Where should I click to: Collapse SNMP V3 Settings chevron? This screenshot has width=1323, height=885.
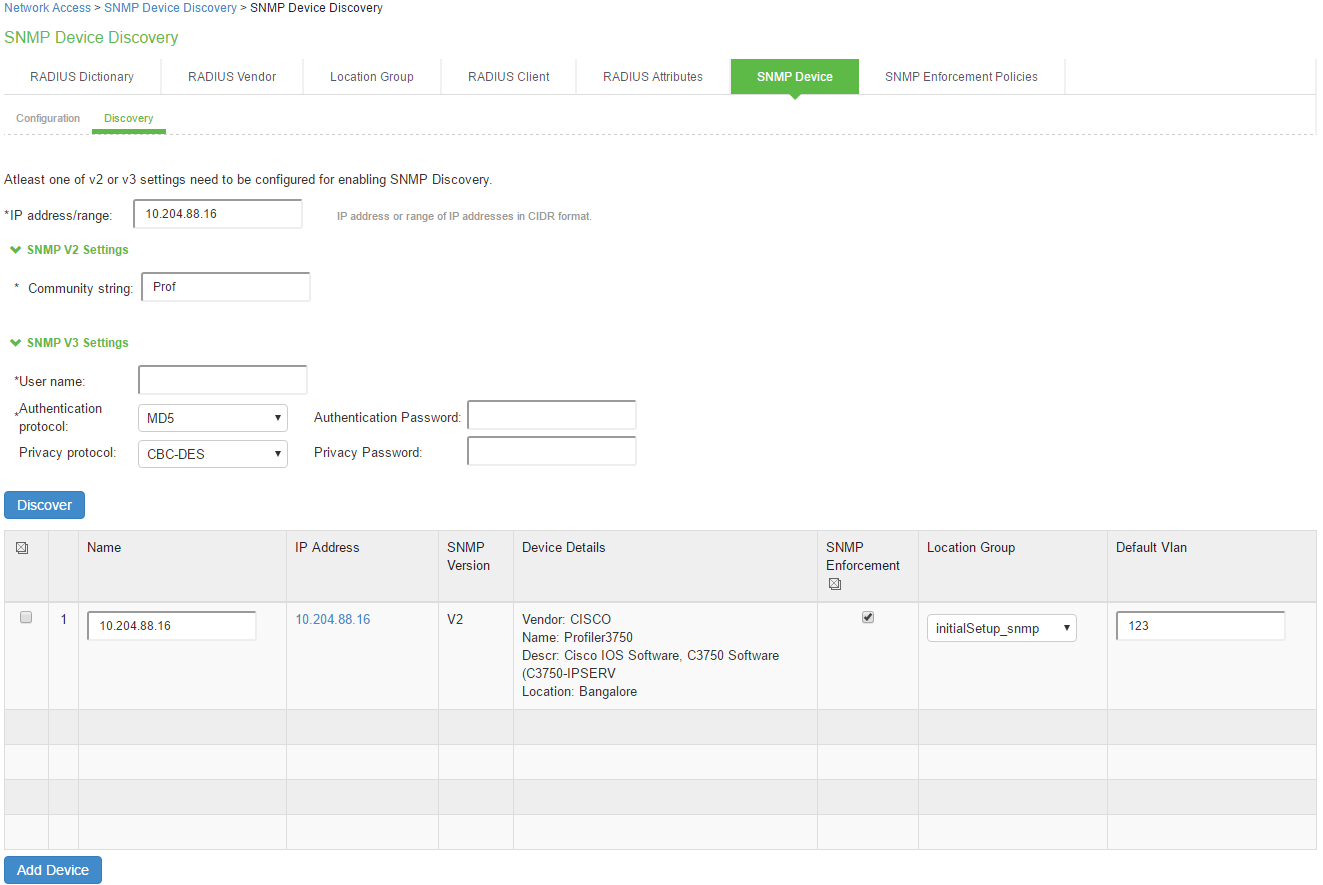[x=15, y=342]
